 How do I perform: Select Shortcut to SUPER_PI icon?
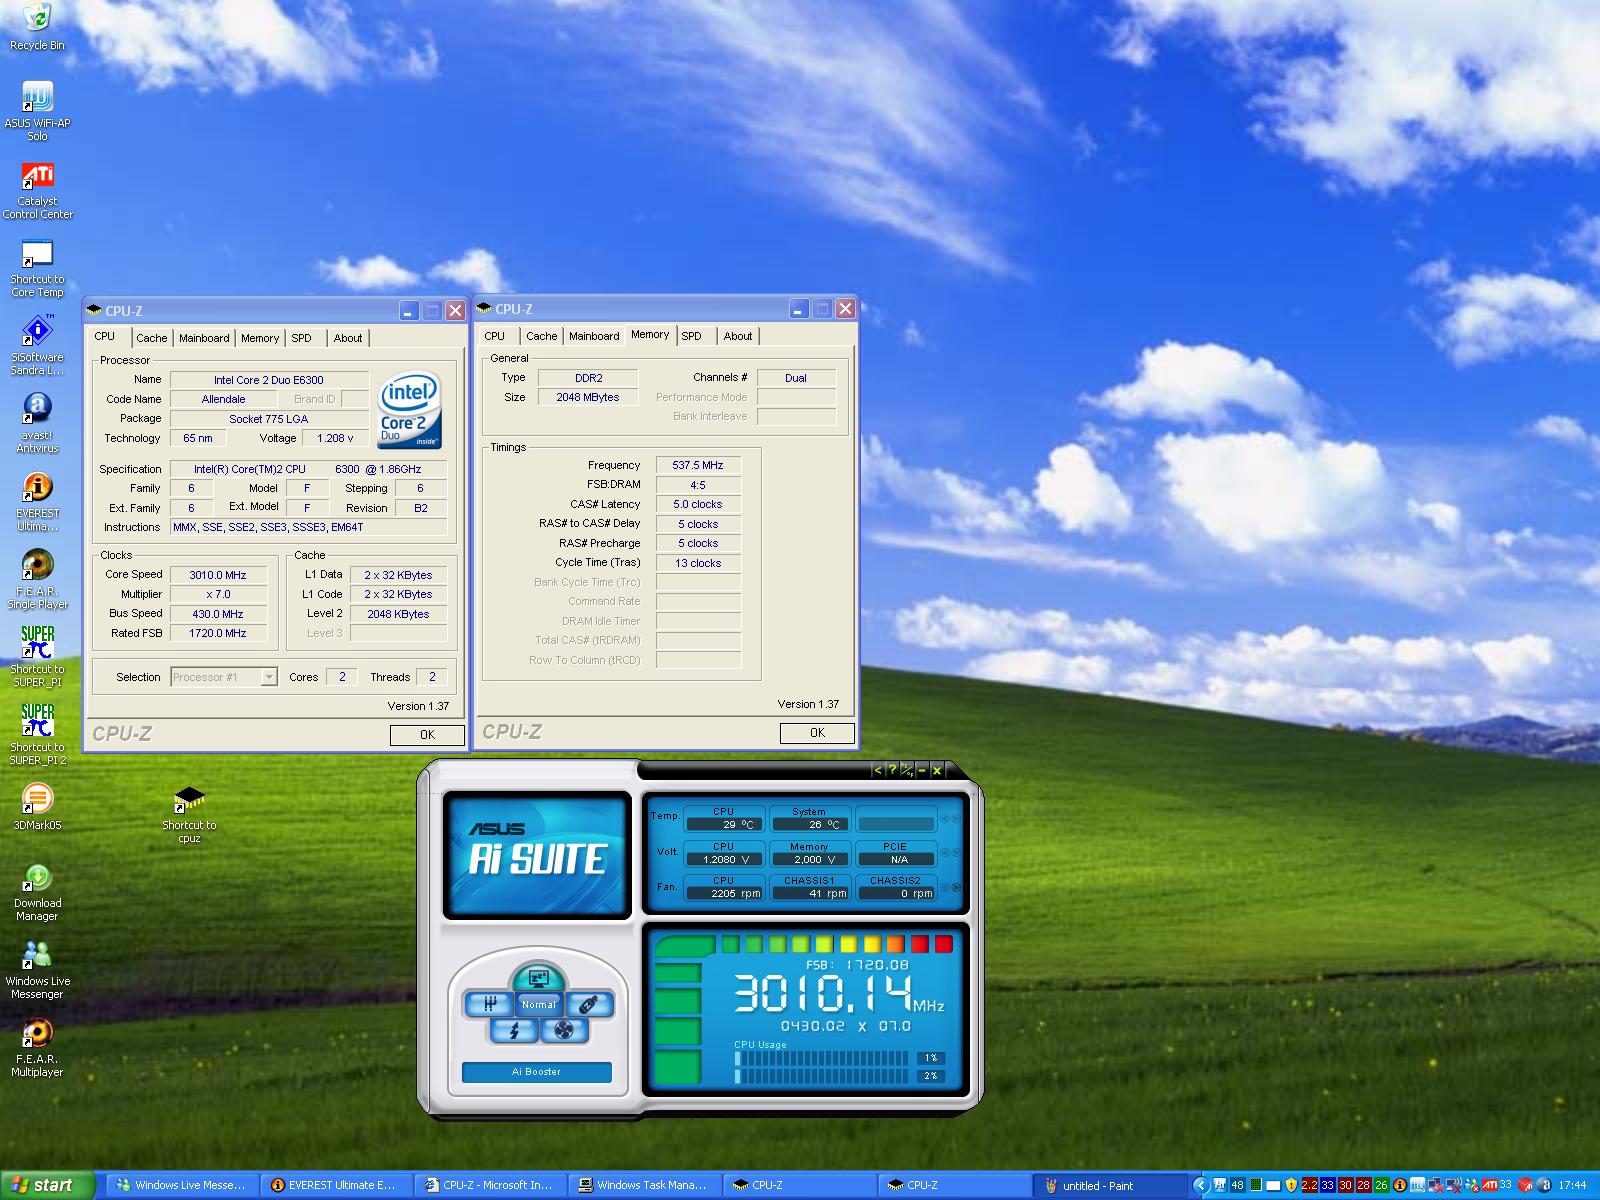(x=37, y=657)
